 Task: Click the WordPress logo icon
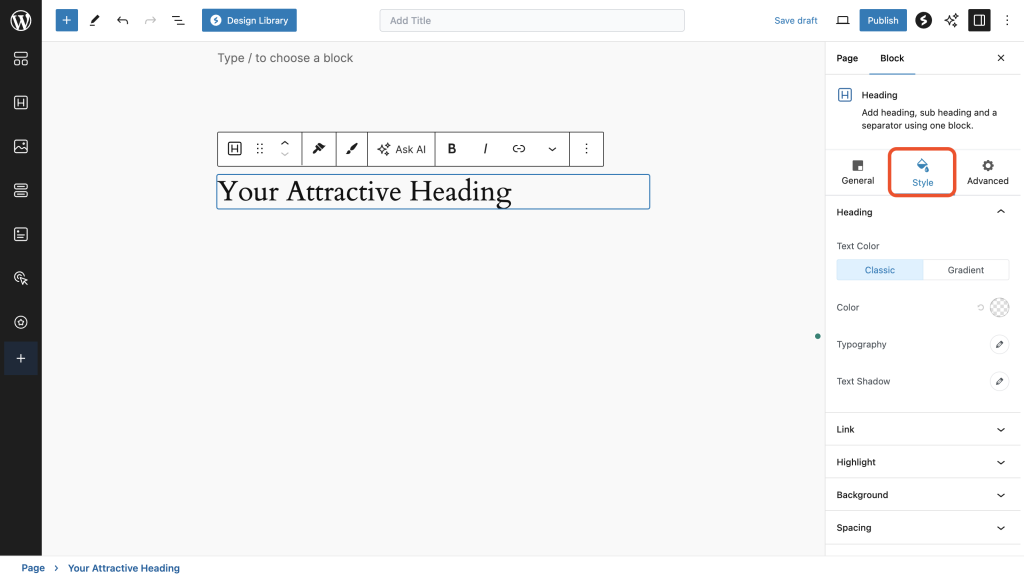coord(20,20)
